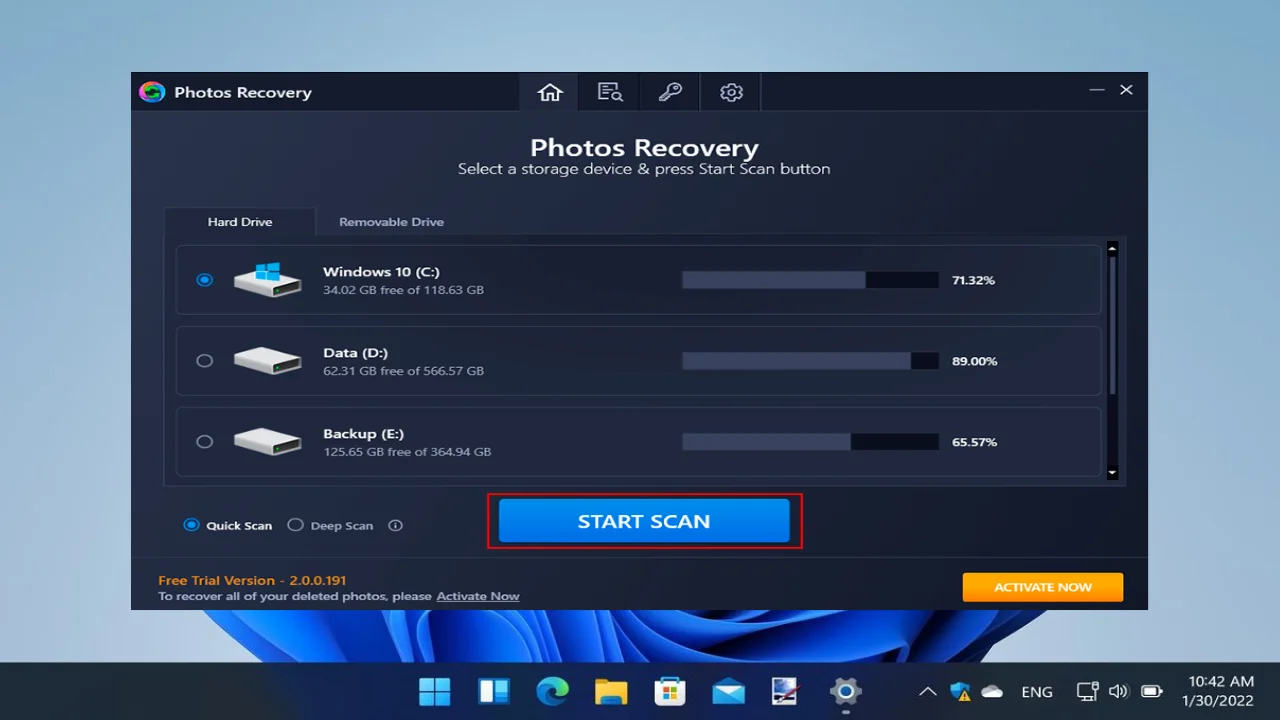Select the Data (D:) radio button
1280x720 pixels.
[x=205, y=361]
